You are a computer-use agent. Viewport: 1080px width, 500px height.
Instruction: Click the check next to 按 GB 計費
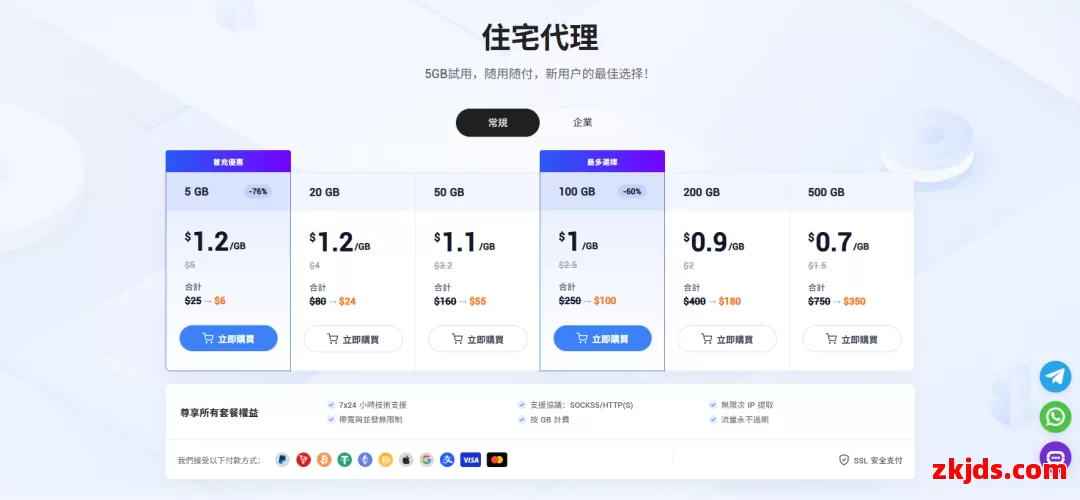click(522, 419)
